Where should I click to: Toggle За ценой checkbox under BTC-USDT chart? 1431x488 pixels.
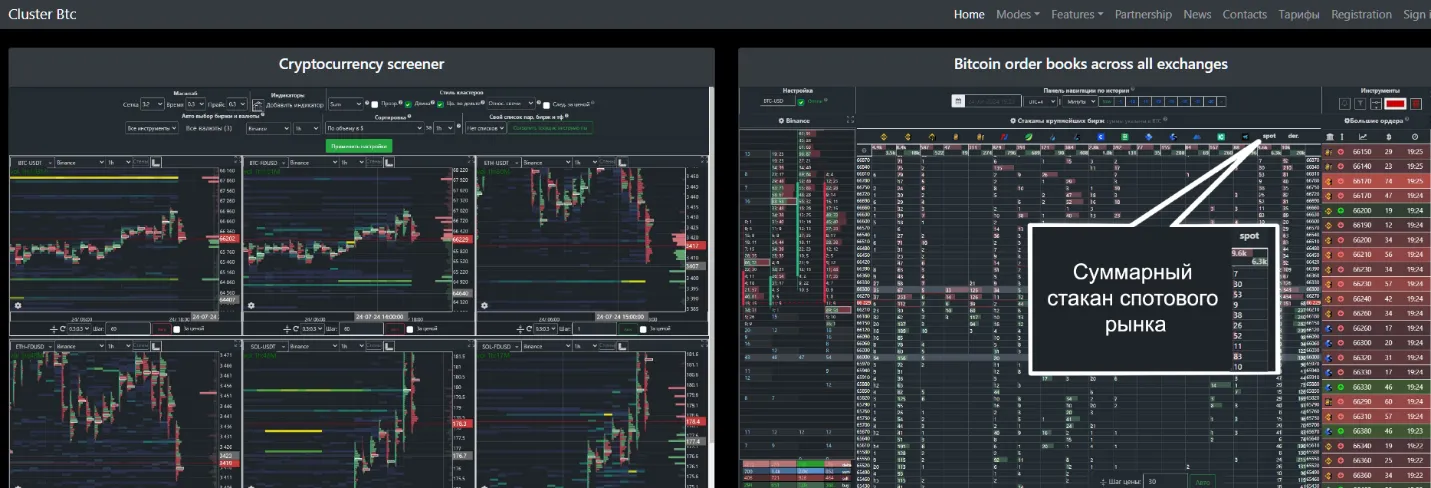(176, 329)
